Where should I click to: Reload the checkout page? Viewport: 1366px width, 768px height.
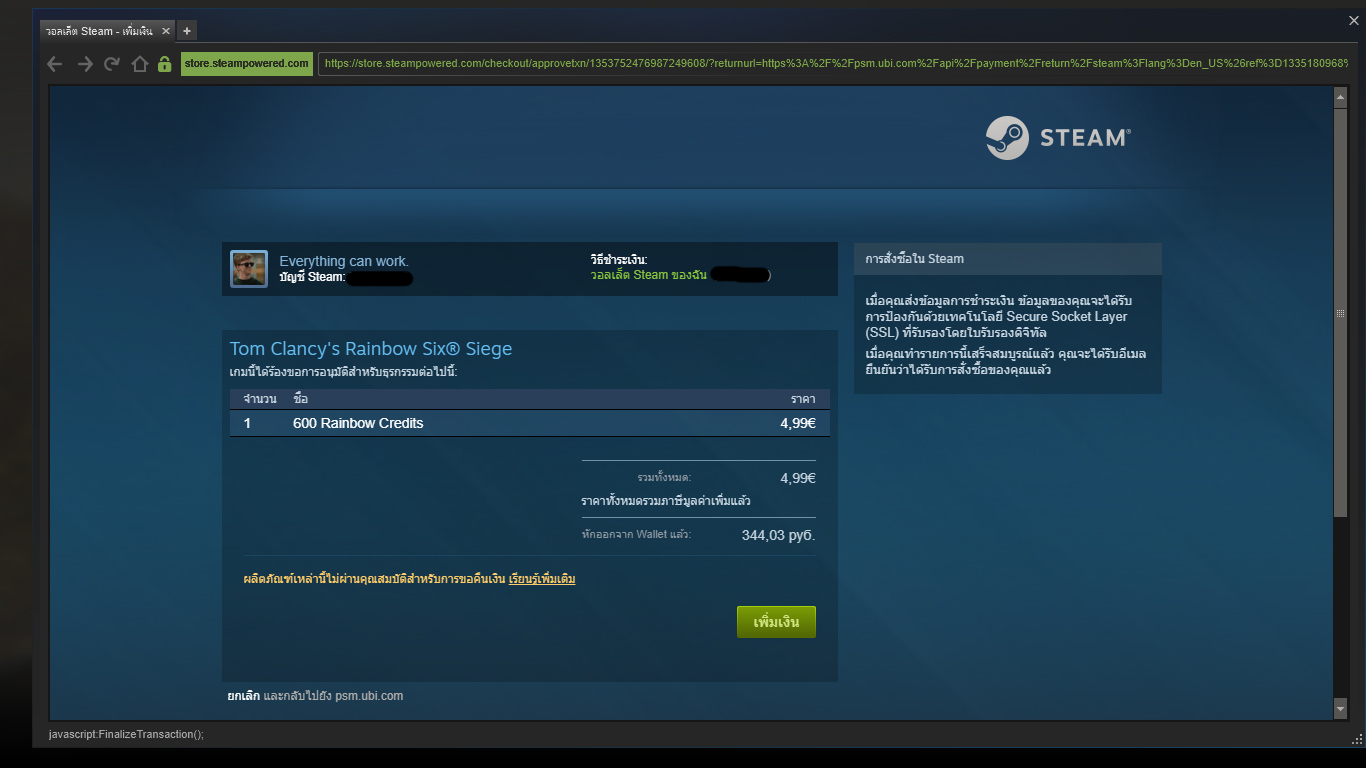[112, 64]
